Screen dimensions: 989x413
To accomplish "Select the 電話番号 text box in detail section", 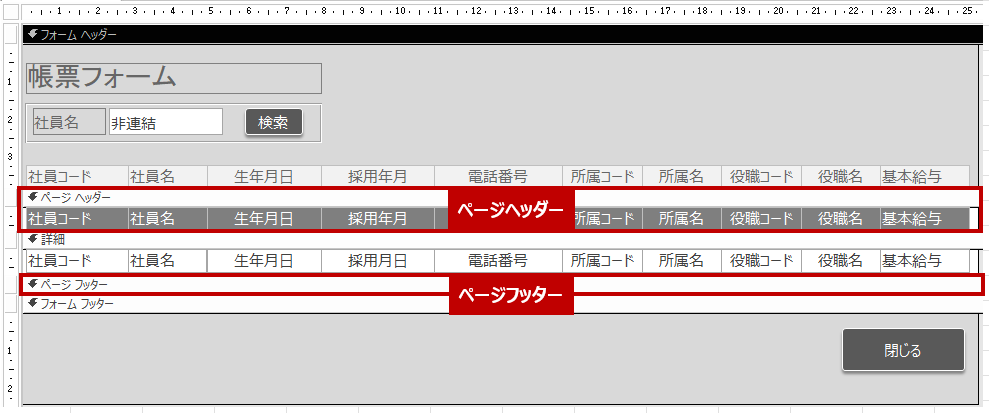I will tap(498, 261).
